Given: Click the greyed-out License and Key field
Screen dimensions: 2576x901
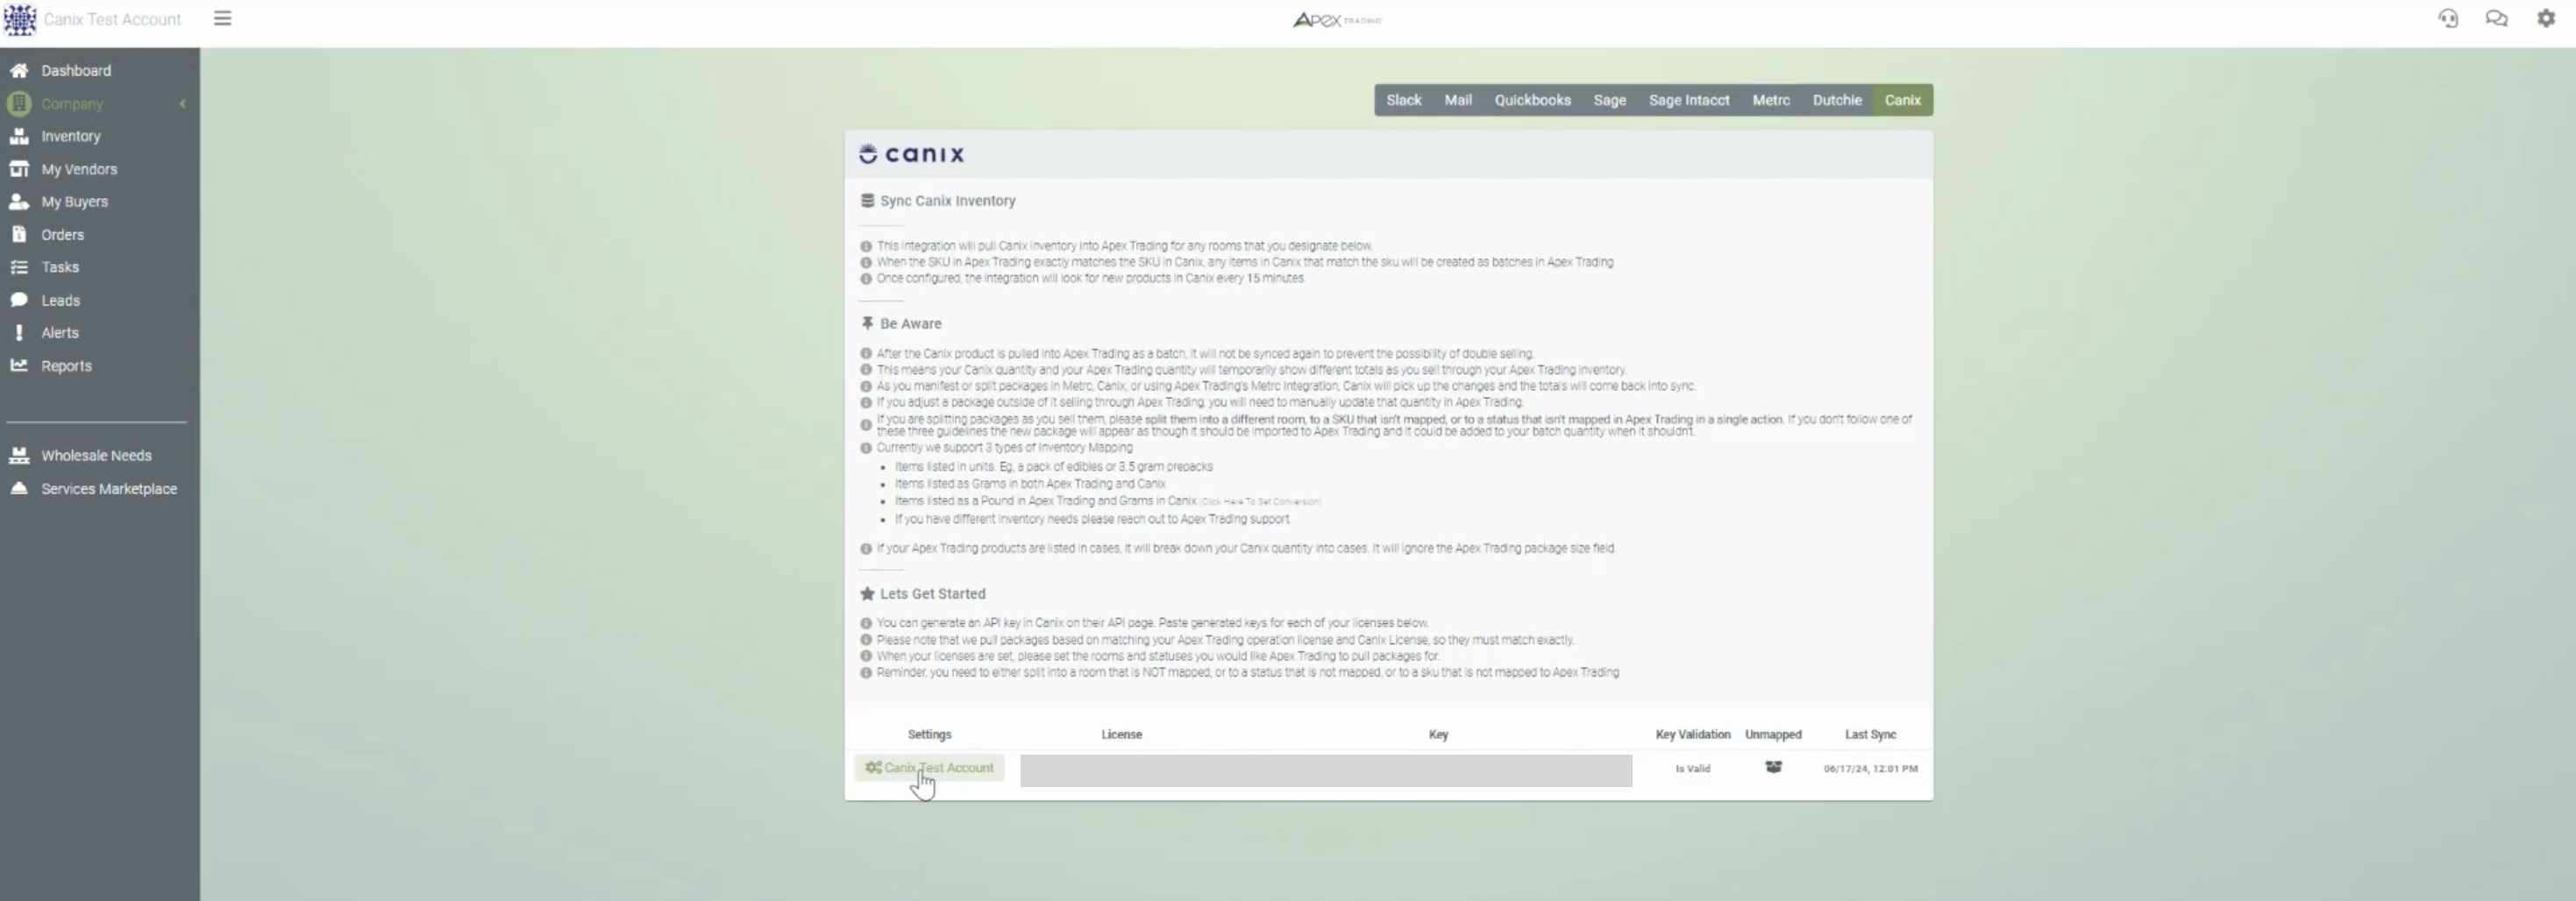Looking at the screenshot, I should (1326, 770).
